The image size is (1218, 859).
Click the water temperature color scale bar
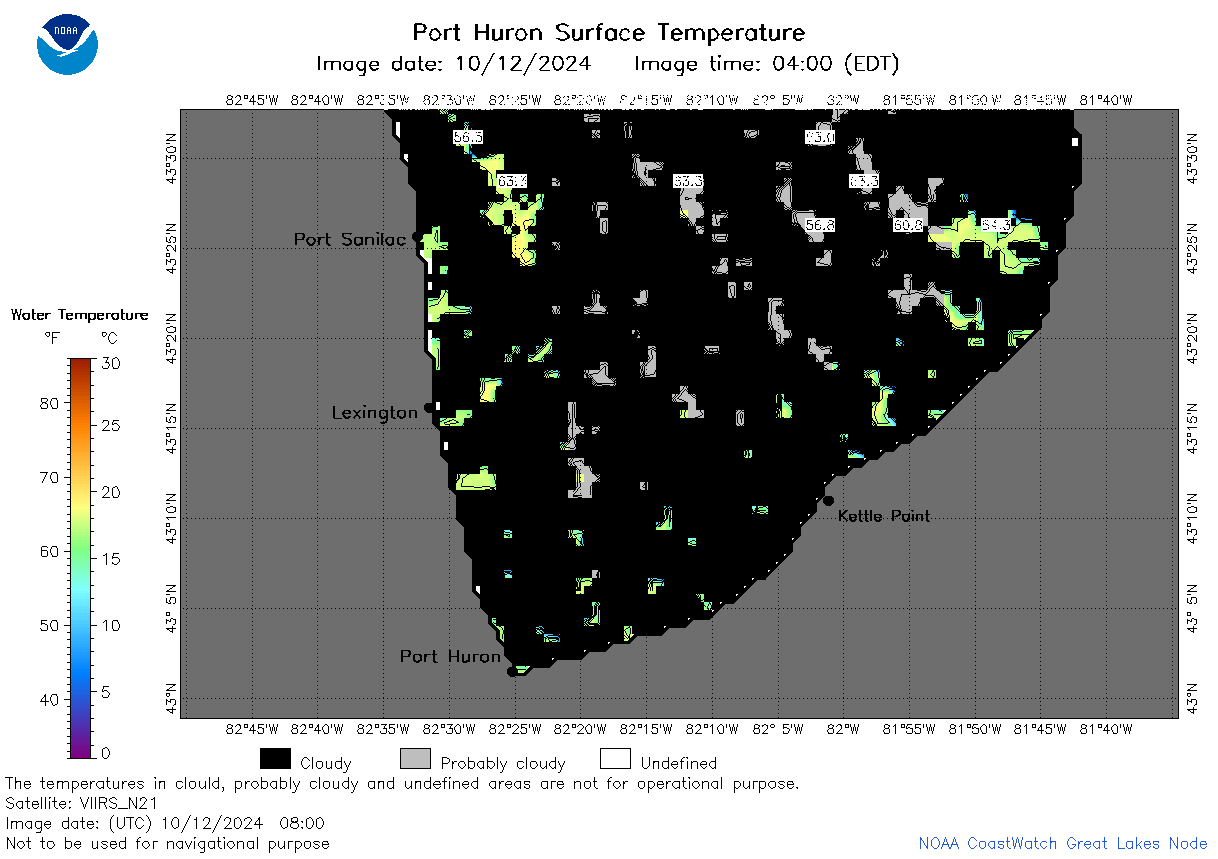point(81,556)
